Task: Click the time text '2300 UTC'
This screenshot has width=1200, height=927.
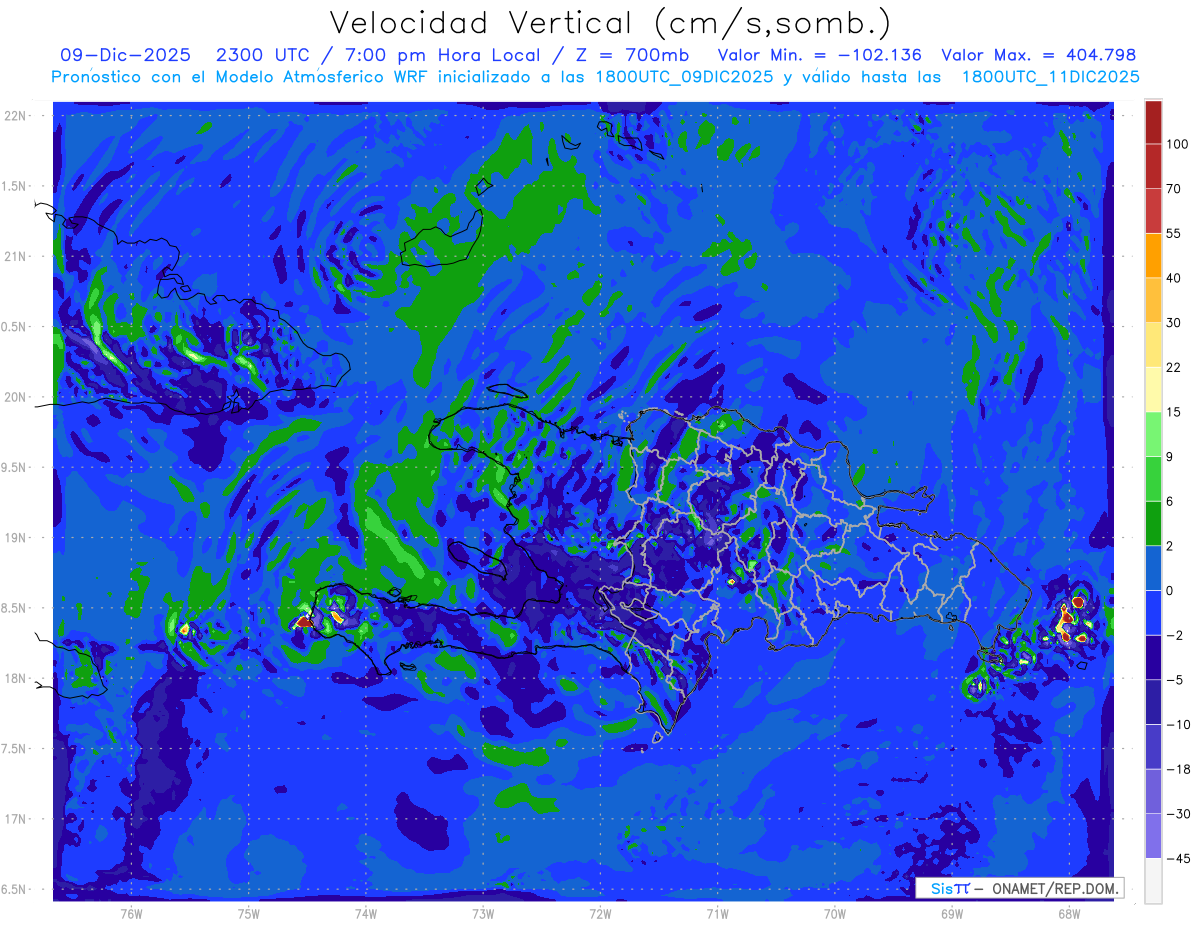Action: pyautogui.click(x=262, y=55)
